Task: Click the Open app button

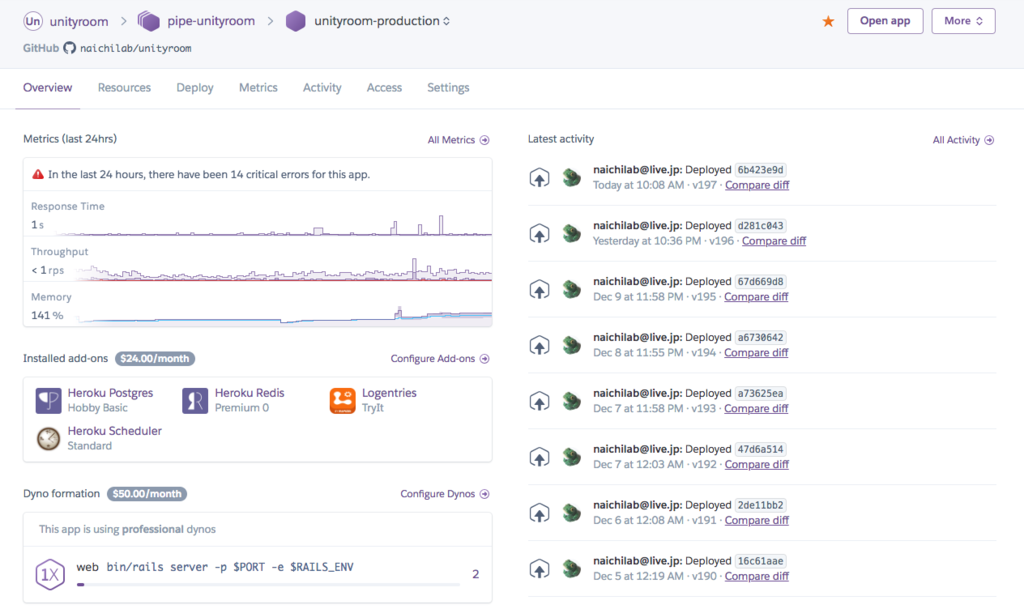Action: coord(885,21)
